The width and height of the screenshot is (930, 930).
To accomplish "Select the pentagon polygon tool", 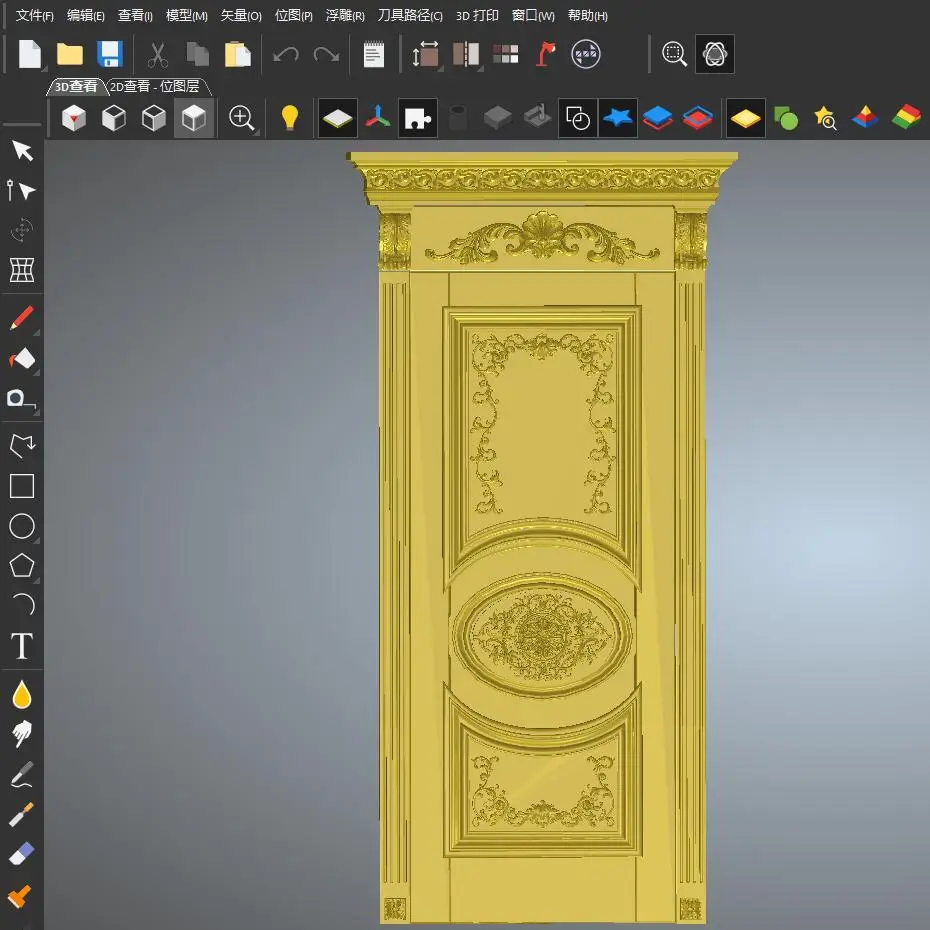I will click(x=22, y=565).
